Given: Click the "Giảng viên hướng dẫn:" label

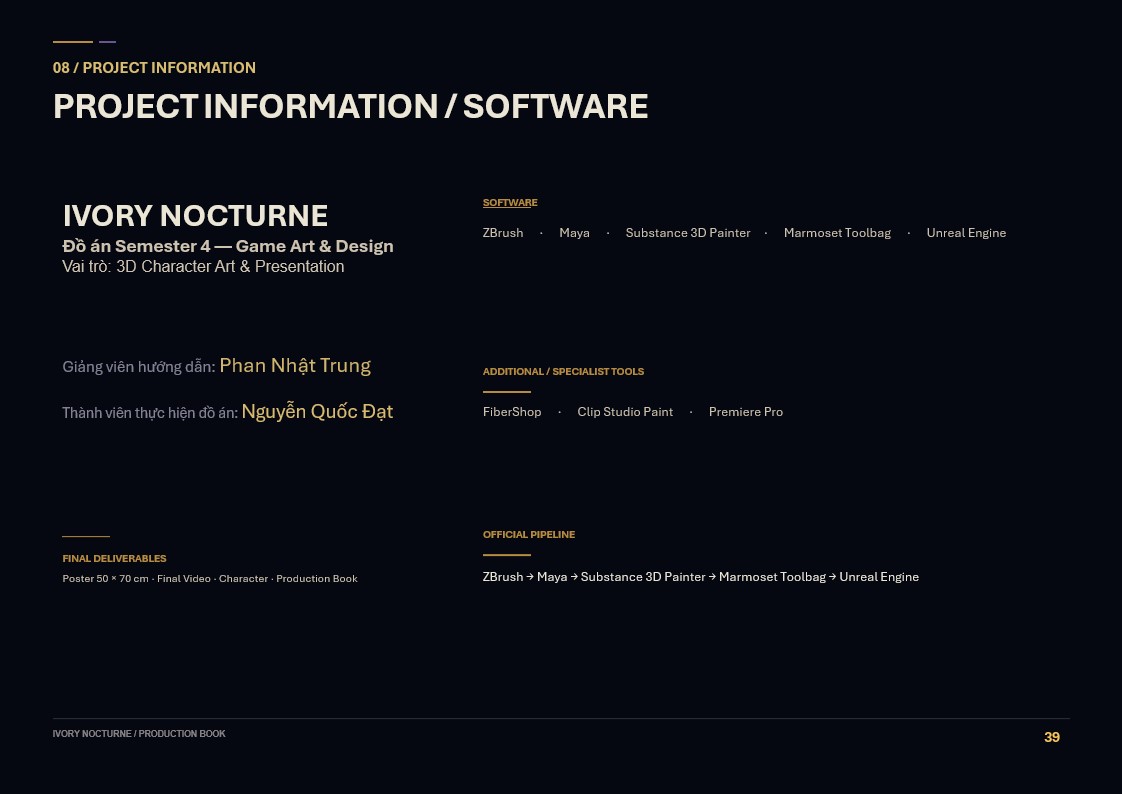Looking at the screenshot, I should point(139,367).
